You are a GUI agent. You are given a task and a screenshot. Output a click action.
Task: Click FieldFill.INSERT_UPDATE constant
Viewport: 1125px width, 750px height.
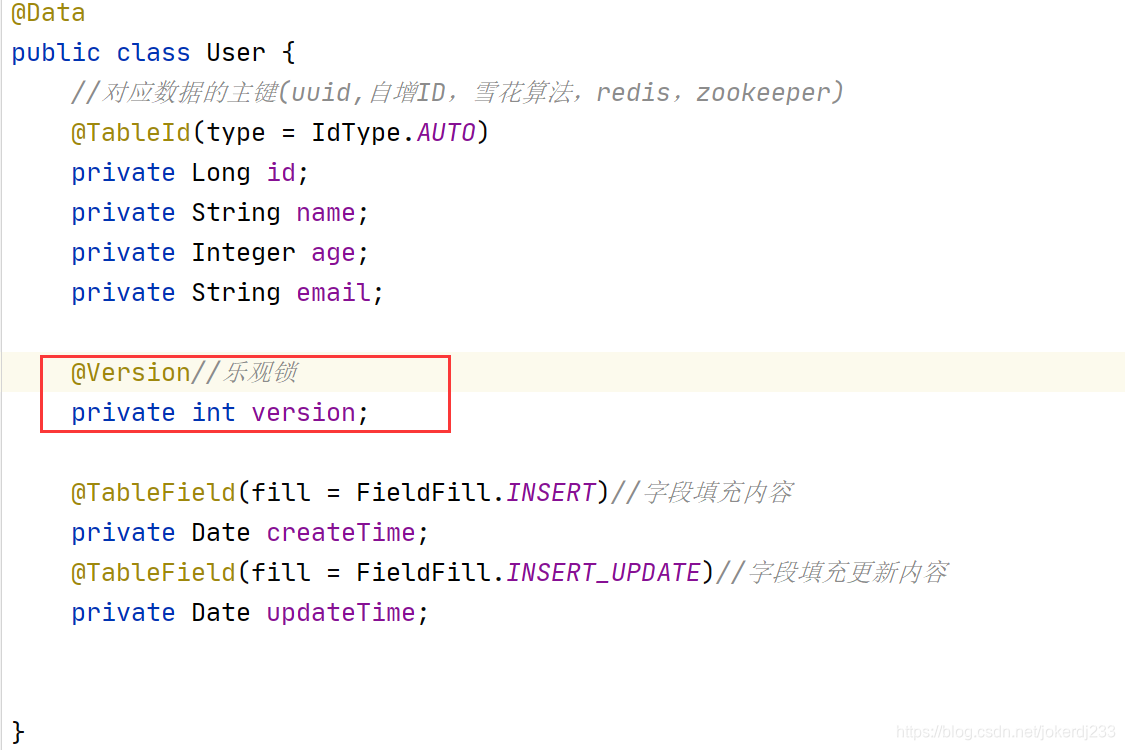[528, 573]
